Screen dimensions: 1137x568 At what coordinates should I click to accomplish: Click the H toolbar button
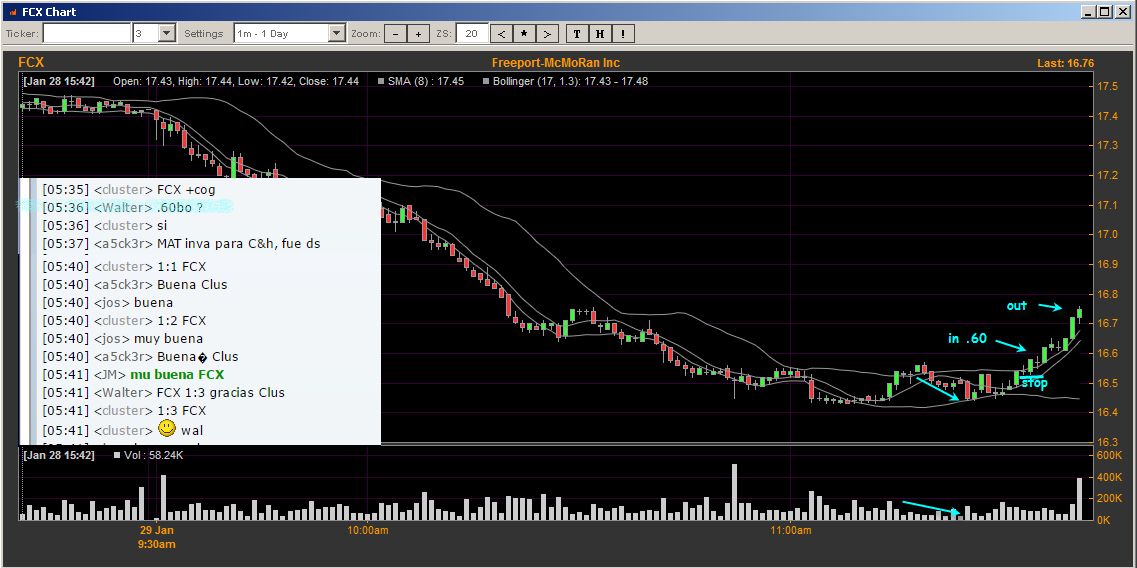point(600,33)
